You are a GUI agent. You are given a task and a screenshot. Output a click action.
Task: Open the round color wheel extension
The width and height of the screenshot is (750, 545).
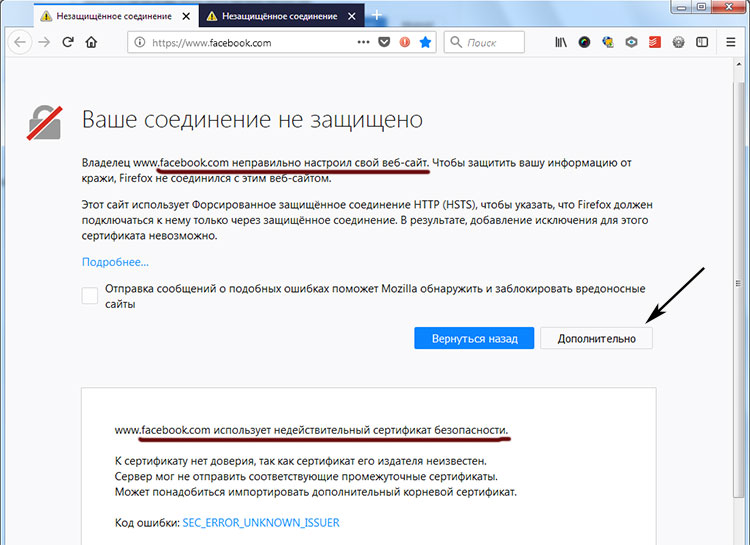584,43
